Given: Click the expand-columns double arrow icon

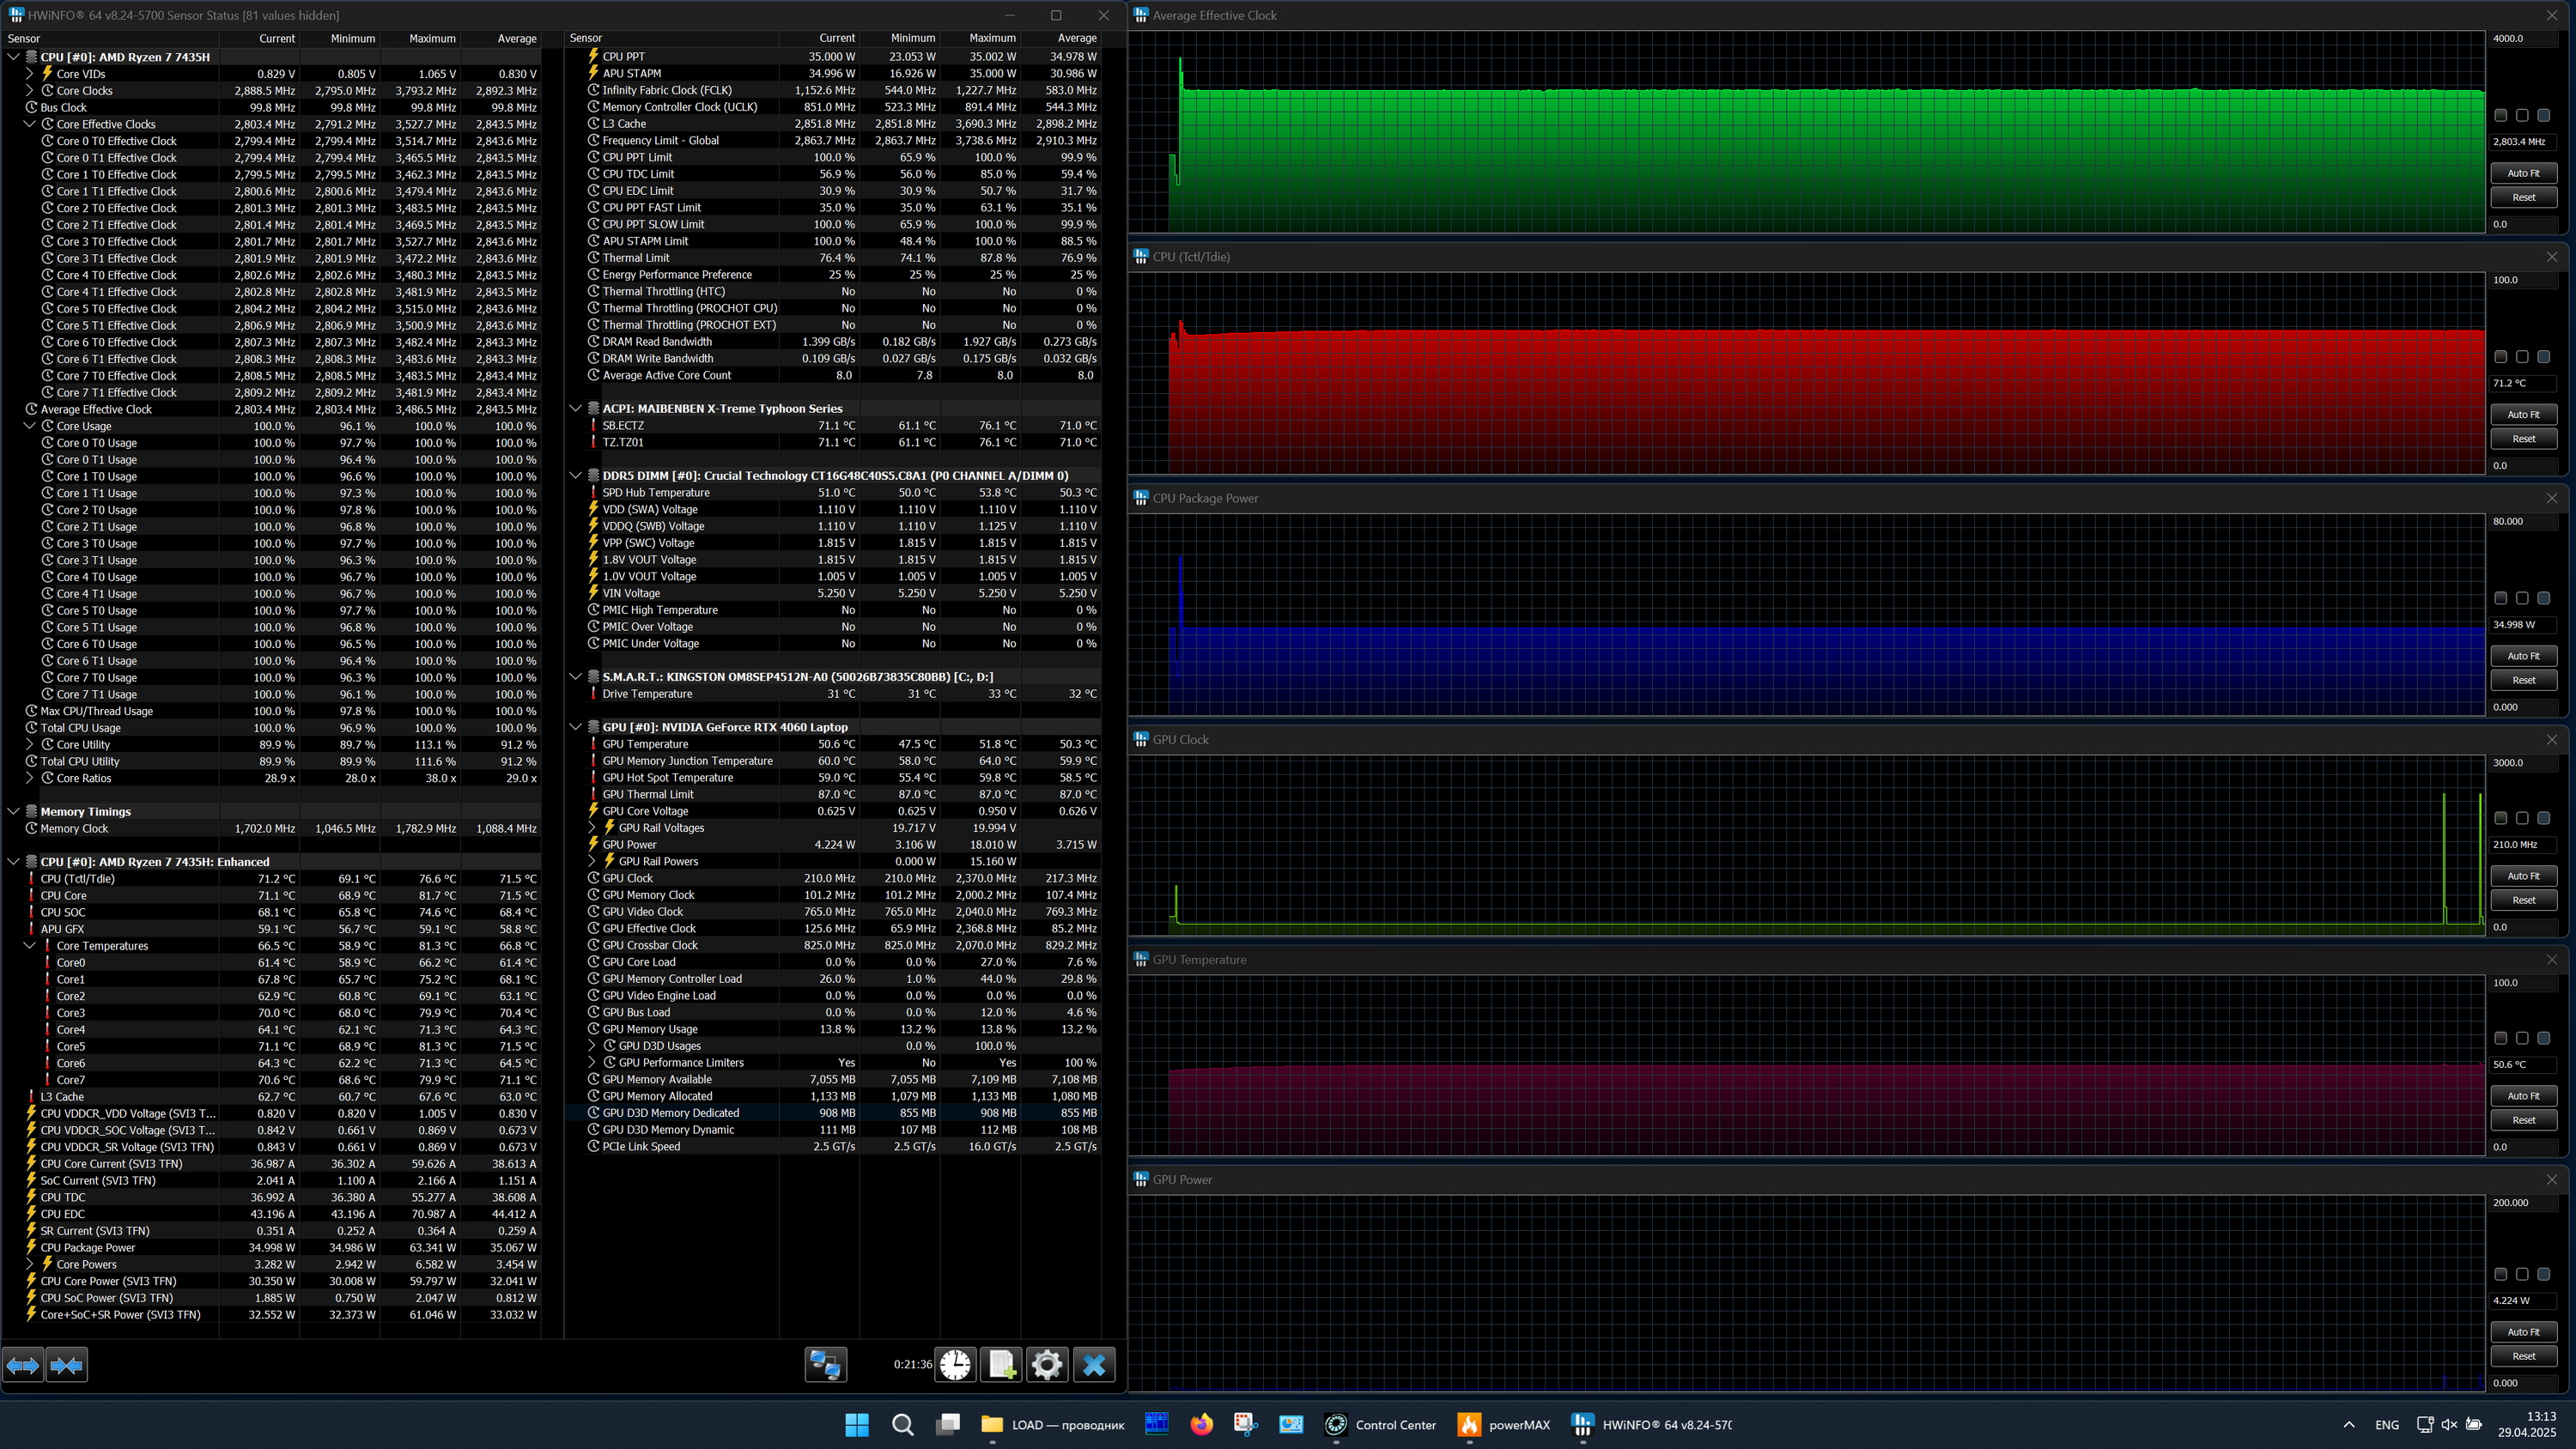Looking at the screenshot, I should tap(23, 1364).
